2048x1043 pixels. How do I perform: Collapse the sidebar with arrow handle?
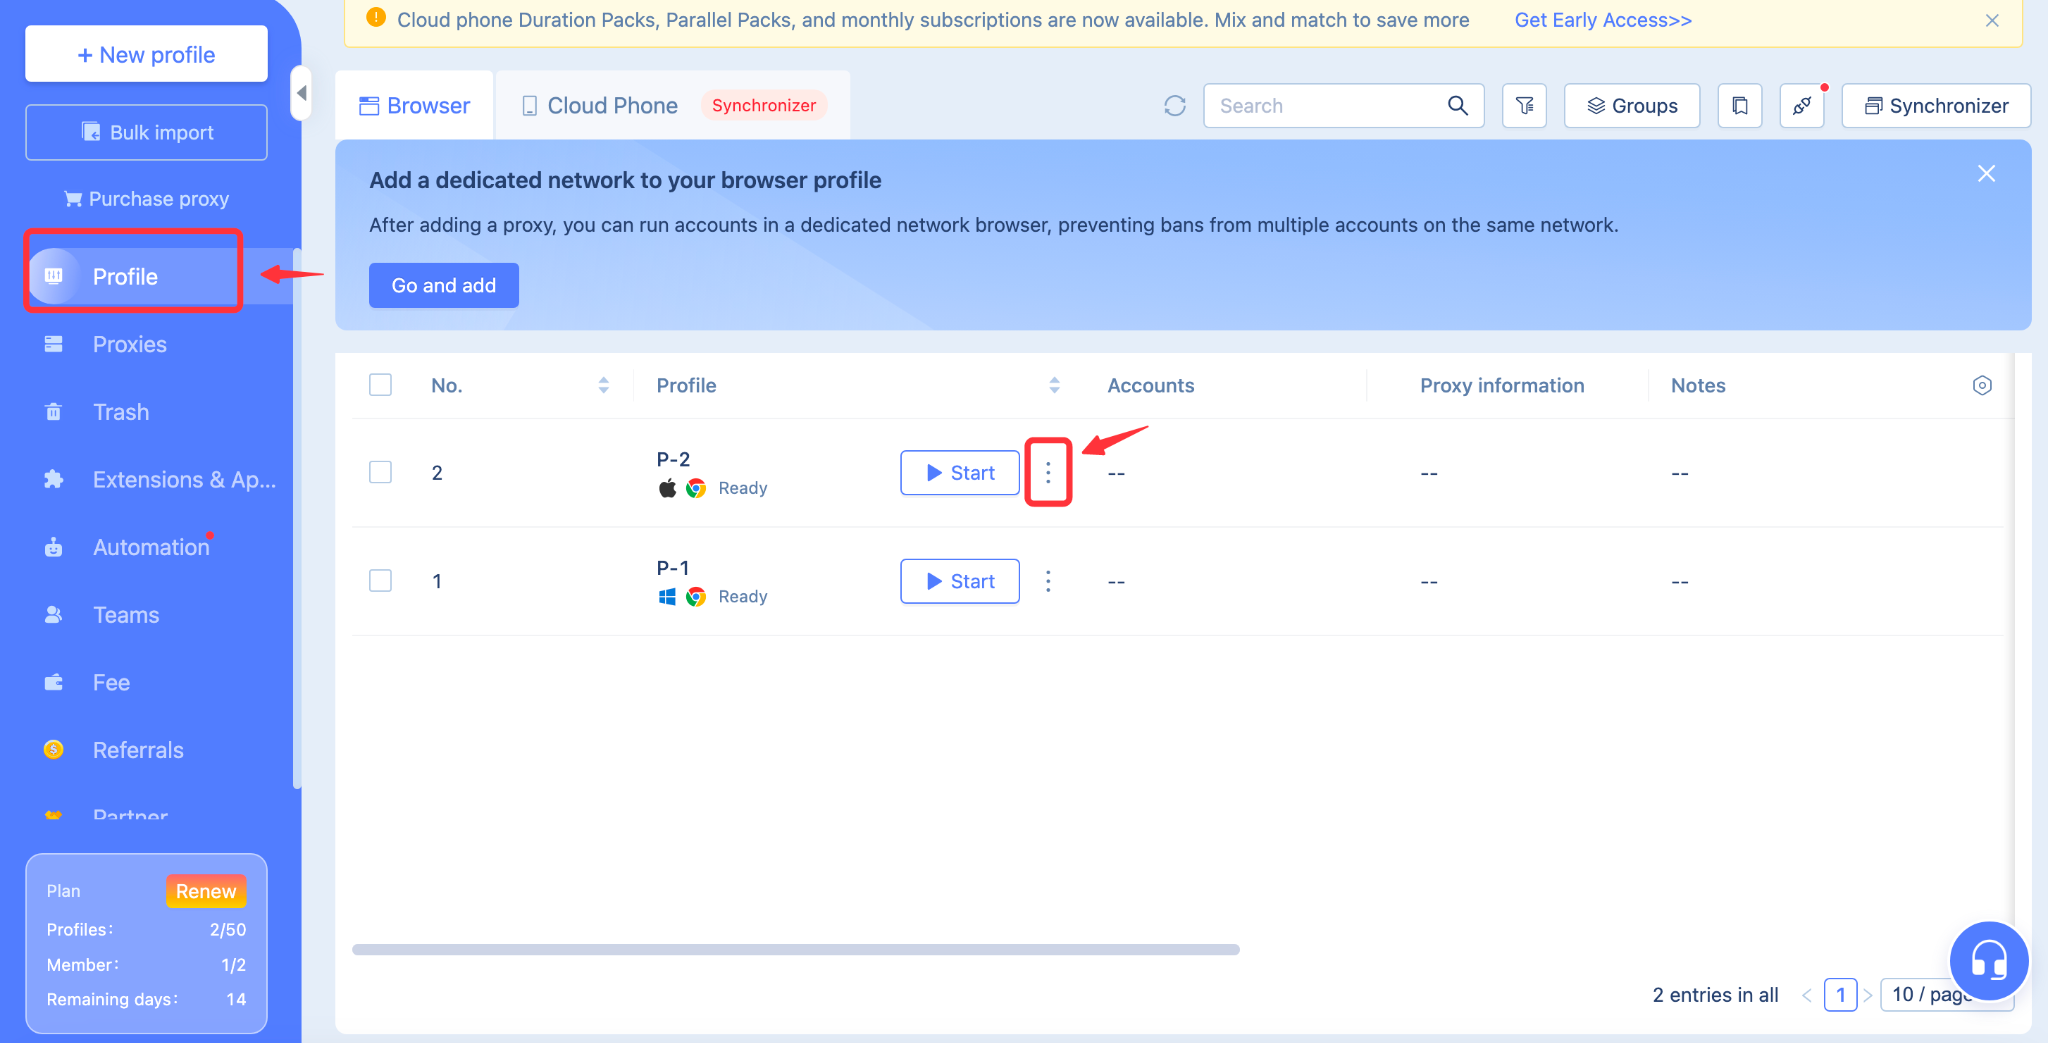[301, 94]
